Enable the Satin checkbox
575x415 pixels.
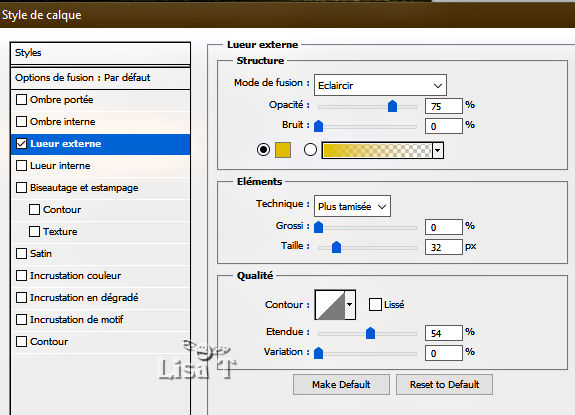(x=22, y=253)
